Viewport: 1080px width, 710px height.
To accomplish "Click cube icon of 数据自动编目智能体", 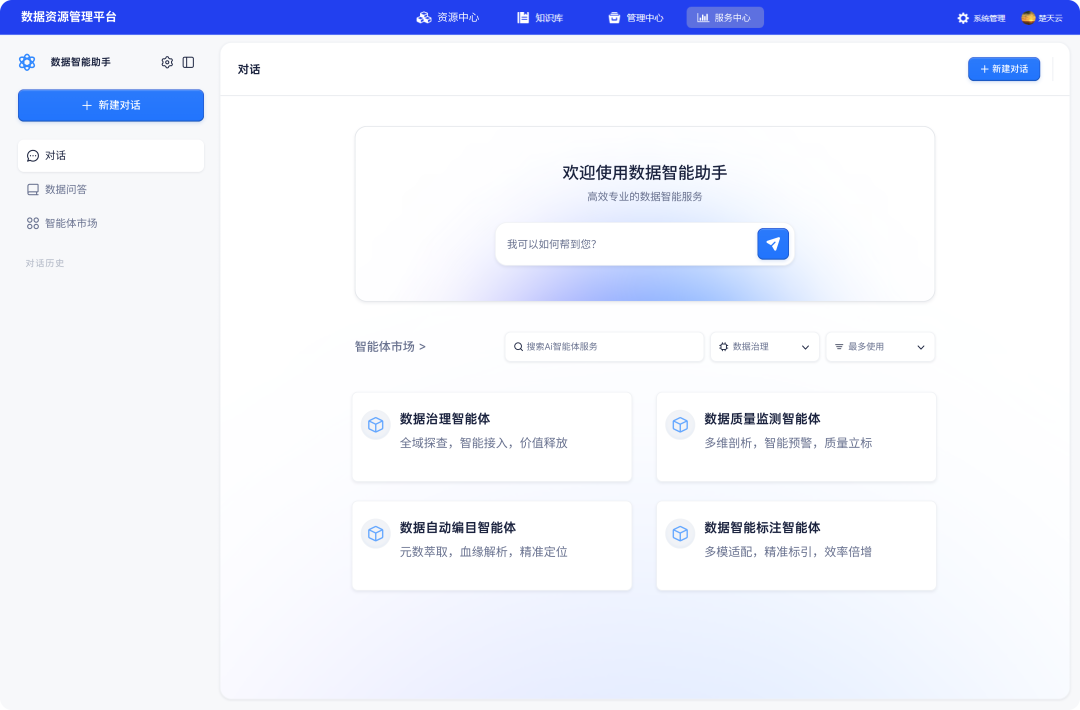I will [375, 533].
